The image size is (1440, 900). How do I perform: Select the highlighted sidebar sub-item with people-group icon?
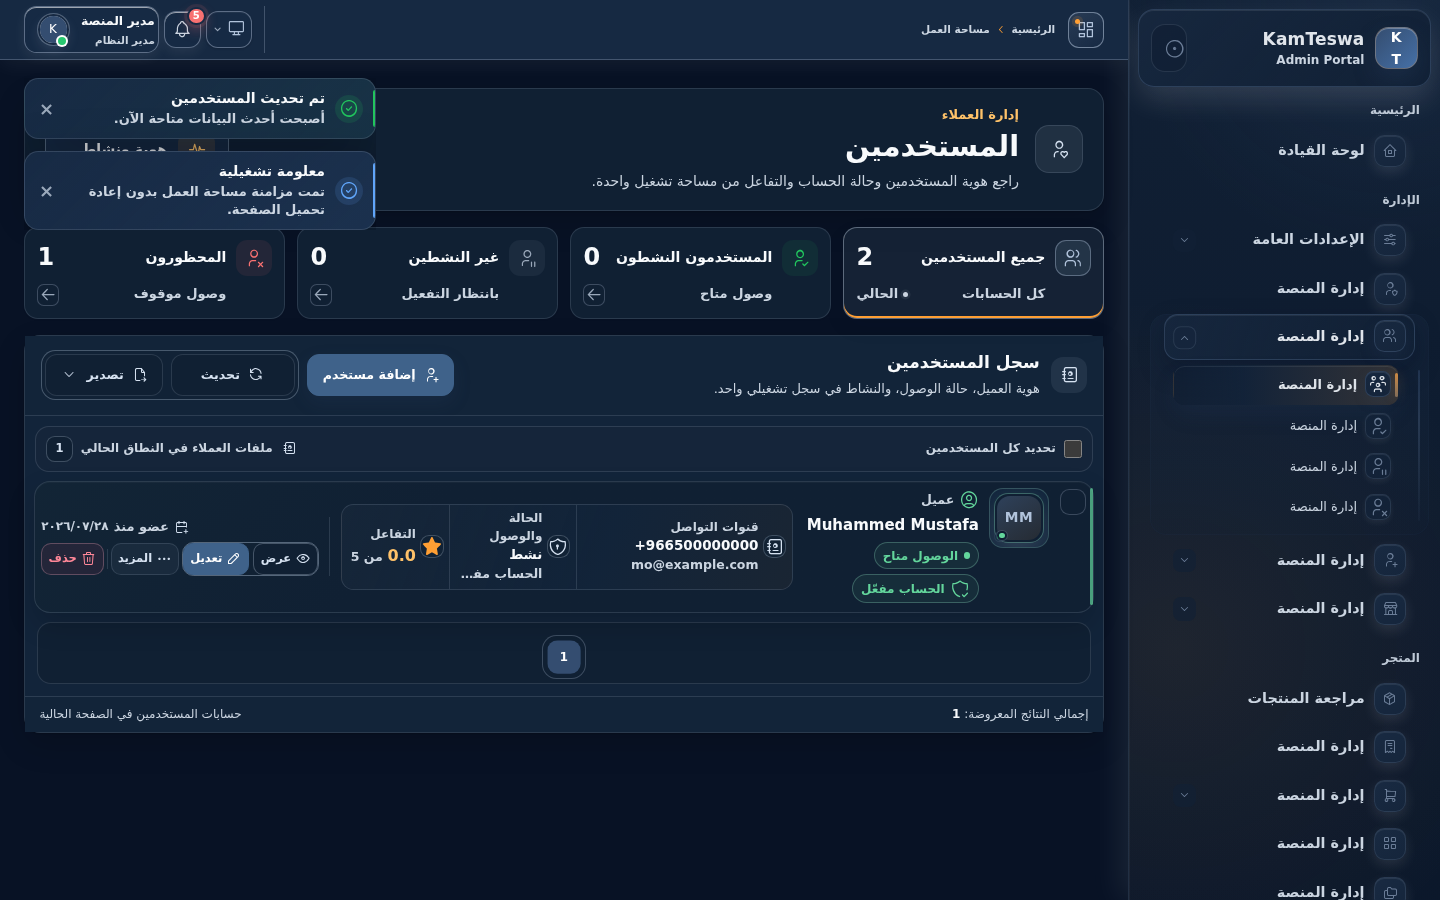[x=1285, y=385]
